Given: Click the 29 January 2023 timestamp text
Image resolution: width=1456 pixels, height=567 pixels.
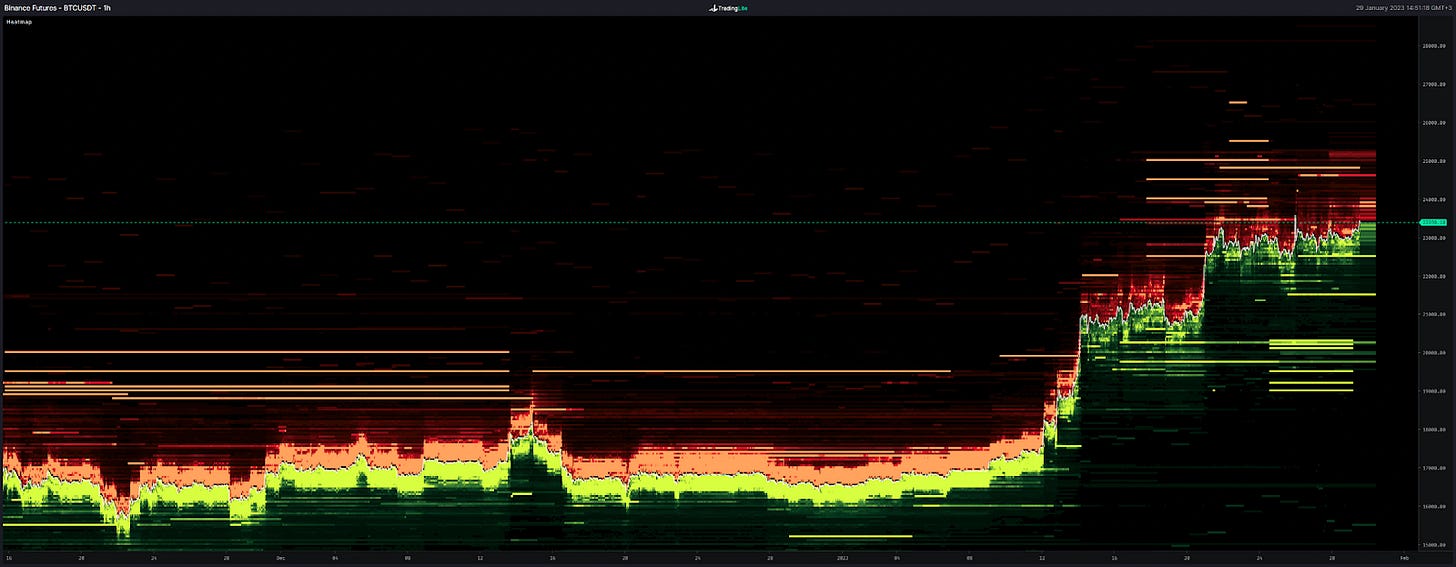Looking at the screenshot, I should (x=1403, y=8).
